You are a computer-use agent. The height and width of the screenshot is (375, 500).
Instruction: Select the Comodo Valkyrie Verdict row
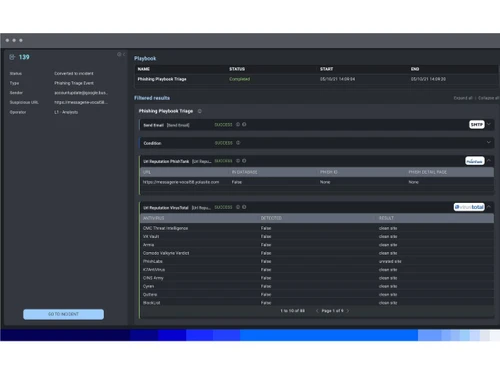click(317, 253)
